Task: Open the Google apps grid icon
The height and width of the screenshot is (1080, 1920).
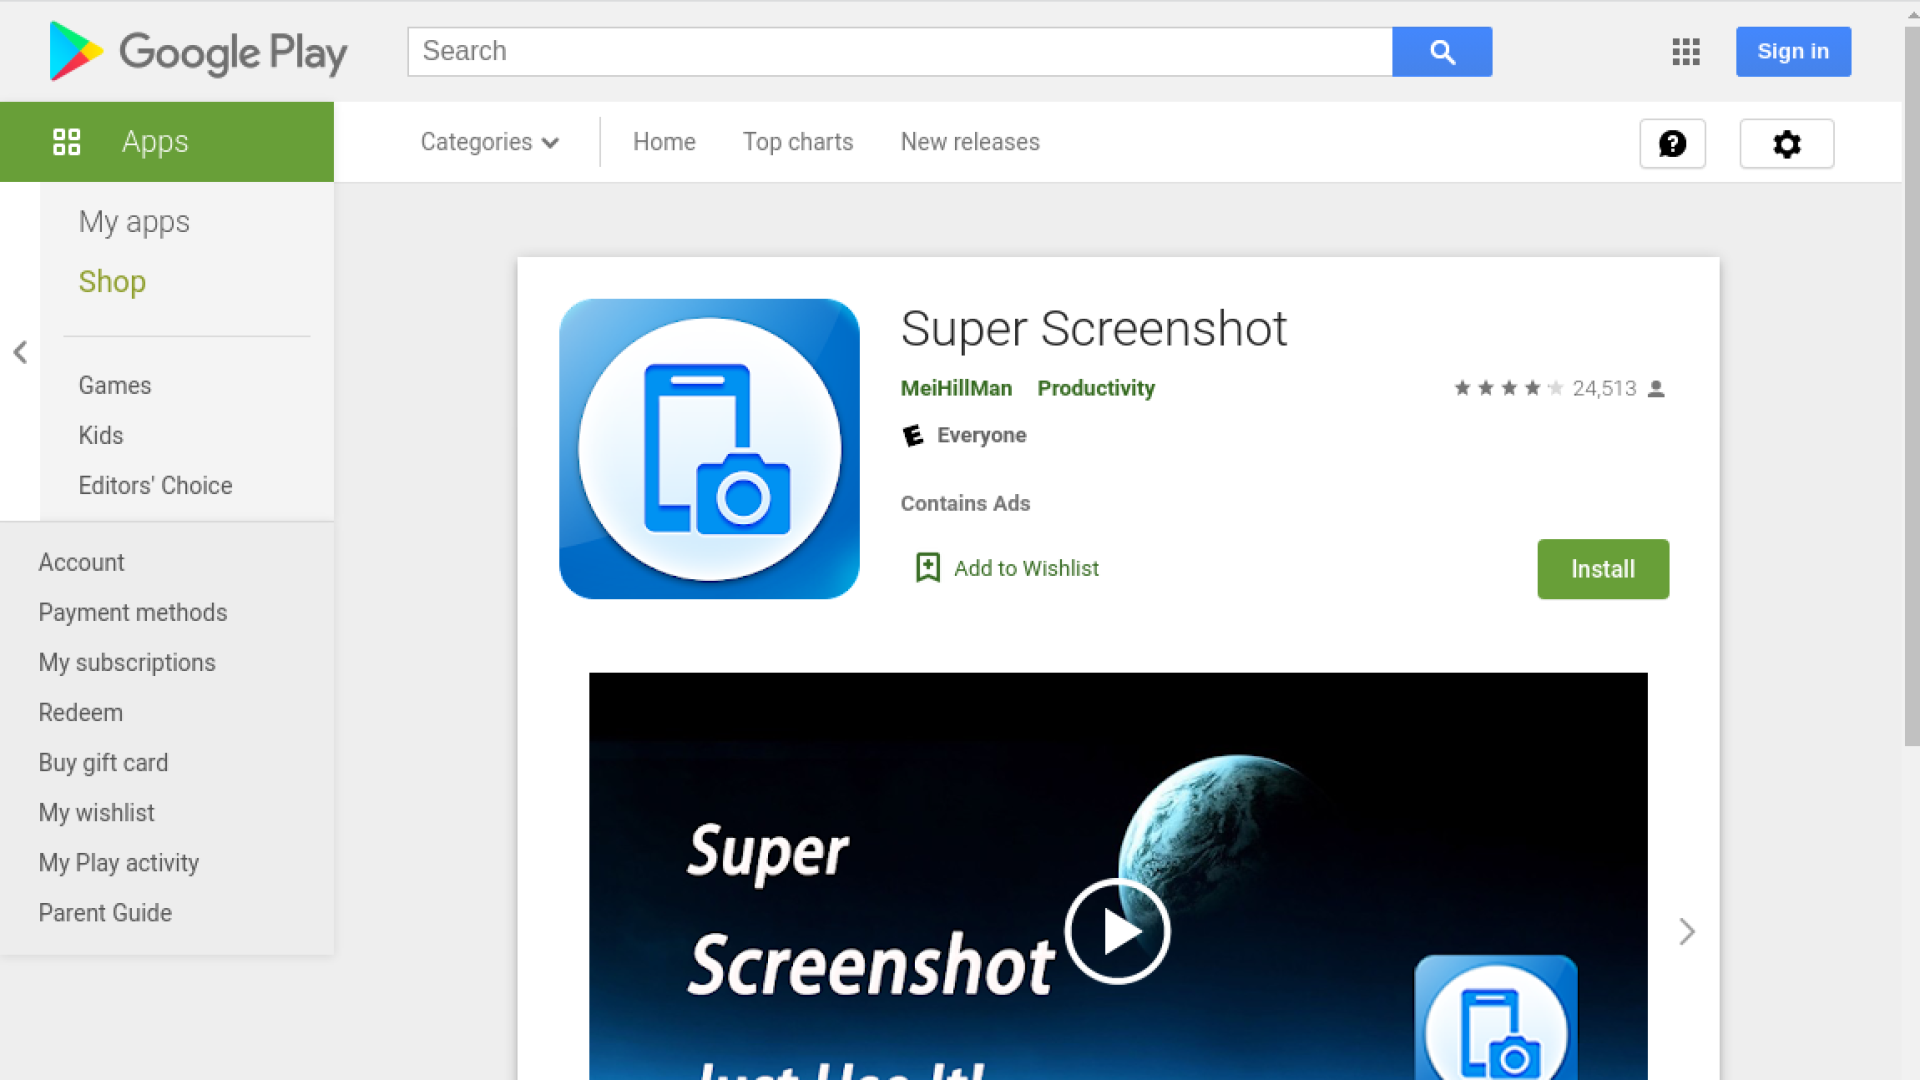Action: click(1686, 52)
